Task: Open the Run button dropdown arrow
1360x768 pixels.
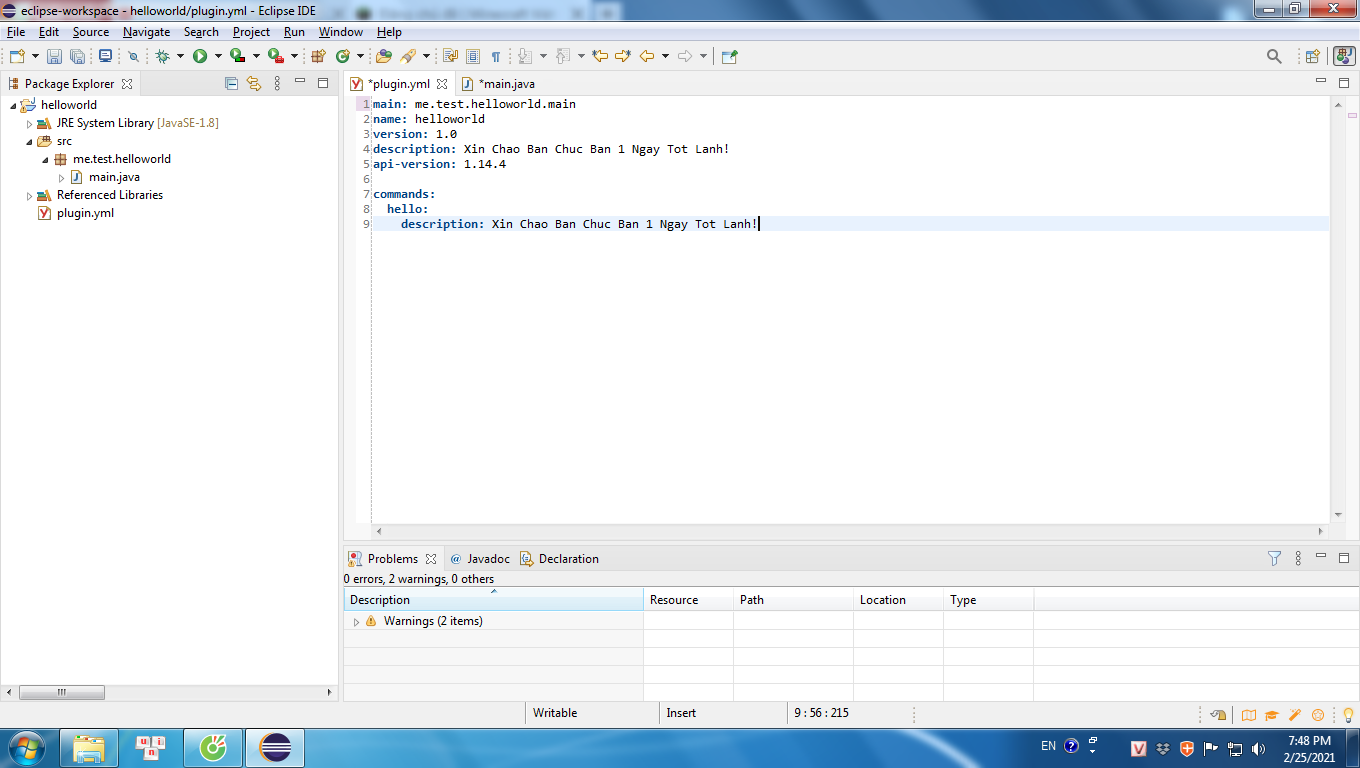Action: 218,57
